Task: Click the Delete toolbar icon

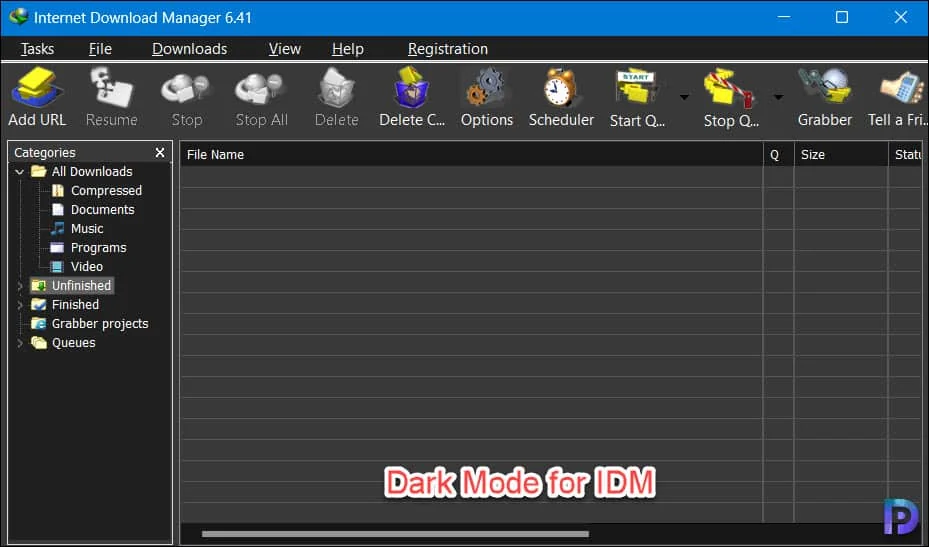Action: [336, 88]
